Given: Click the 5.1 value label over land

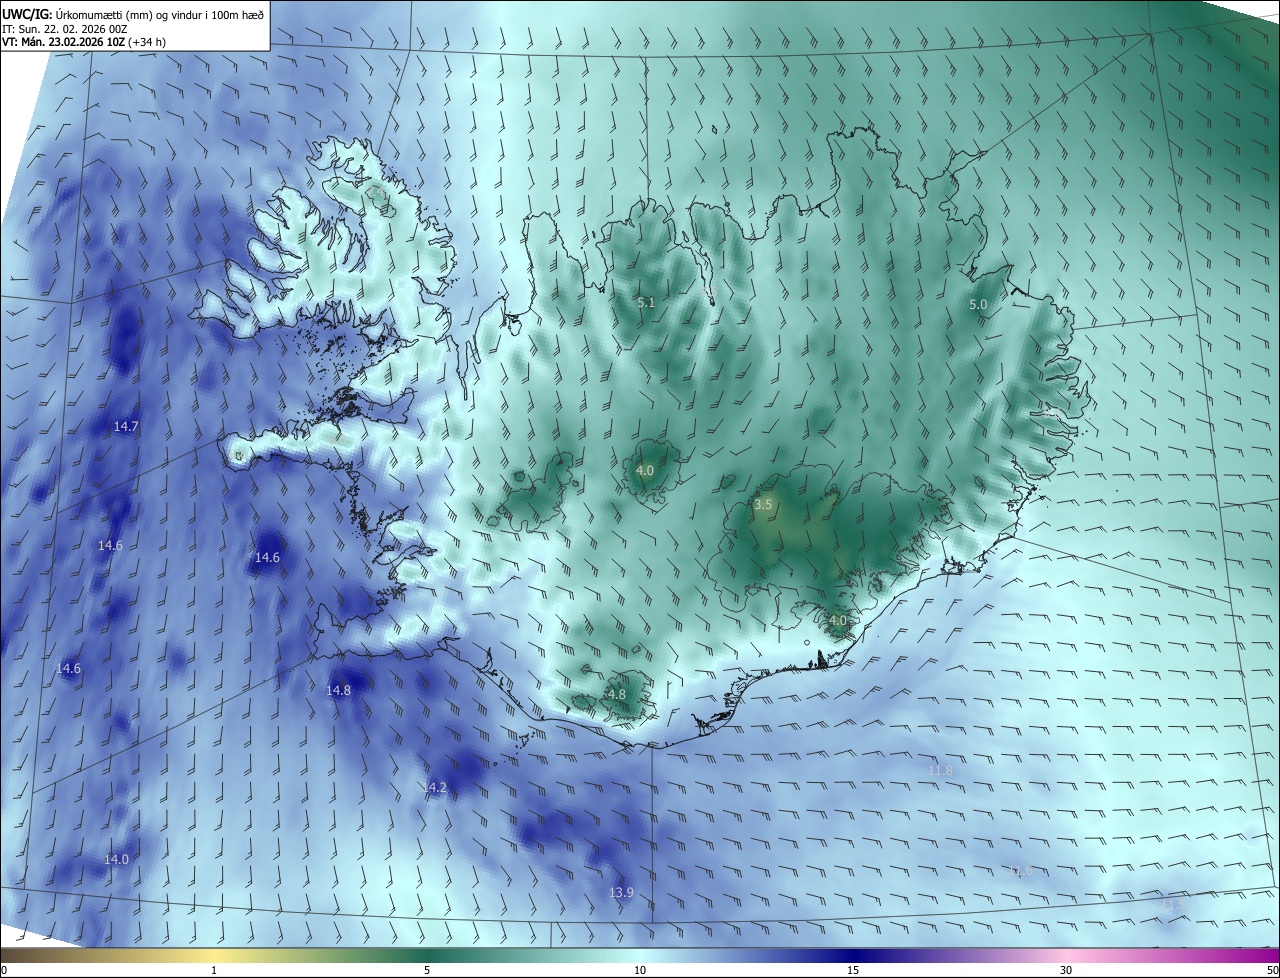Looking at the screenshot, I should pyautogui.click(x=646, y=302).
